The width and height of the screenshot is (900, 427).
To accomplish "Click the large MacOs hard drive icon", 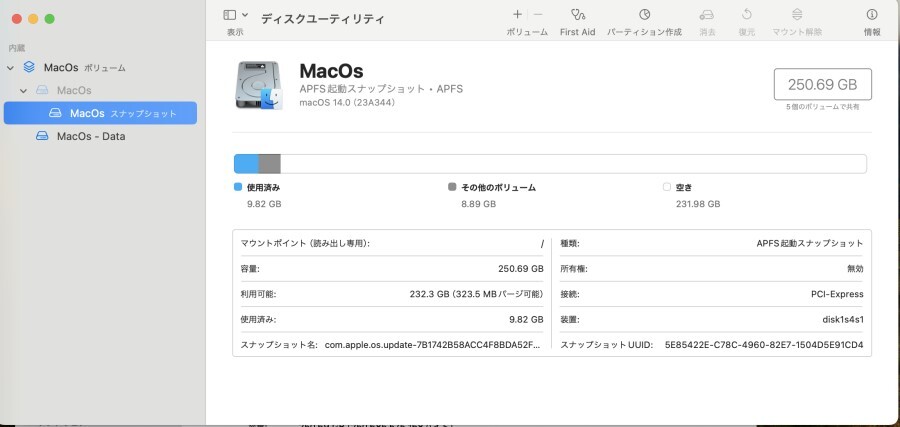I will point(258,86).
